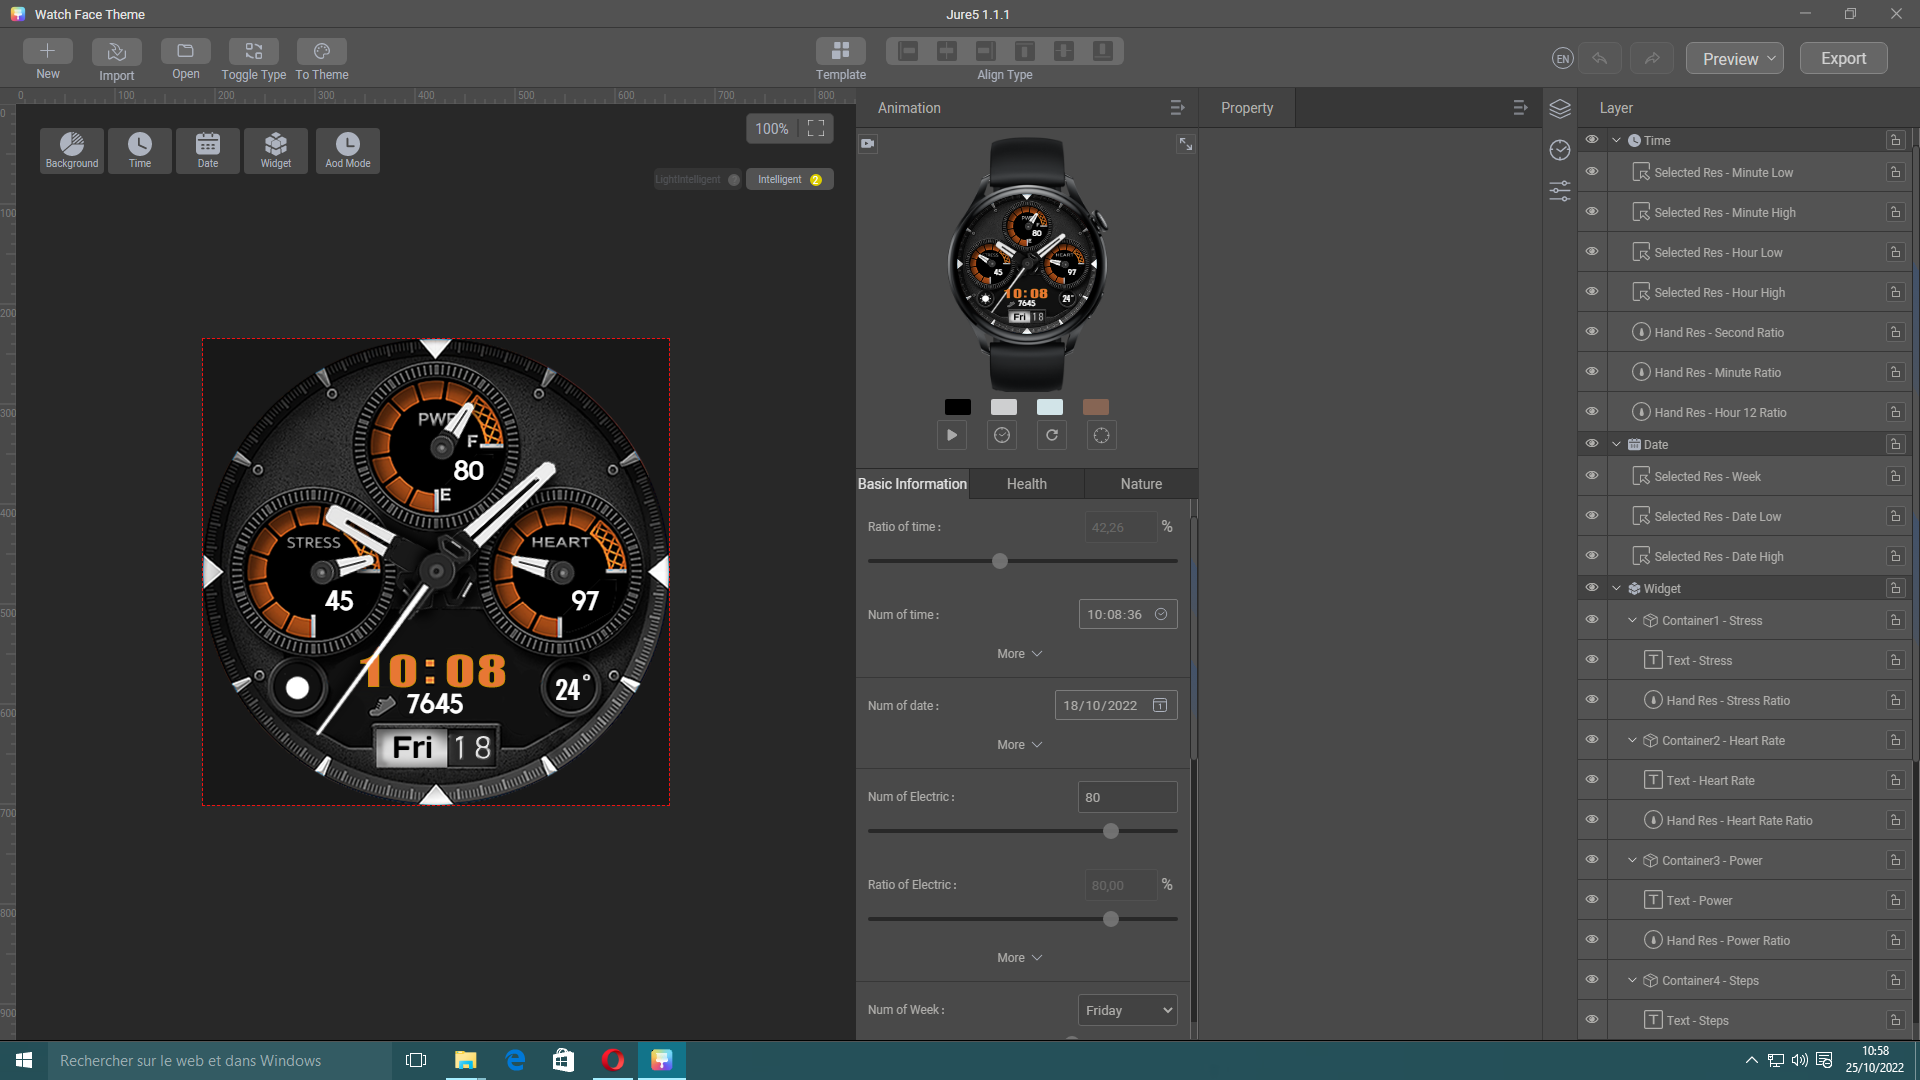Collapse the Time layer group
The image size is (1920, 1080).
[x=1616, y=141]
